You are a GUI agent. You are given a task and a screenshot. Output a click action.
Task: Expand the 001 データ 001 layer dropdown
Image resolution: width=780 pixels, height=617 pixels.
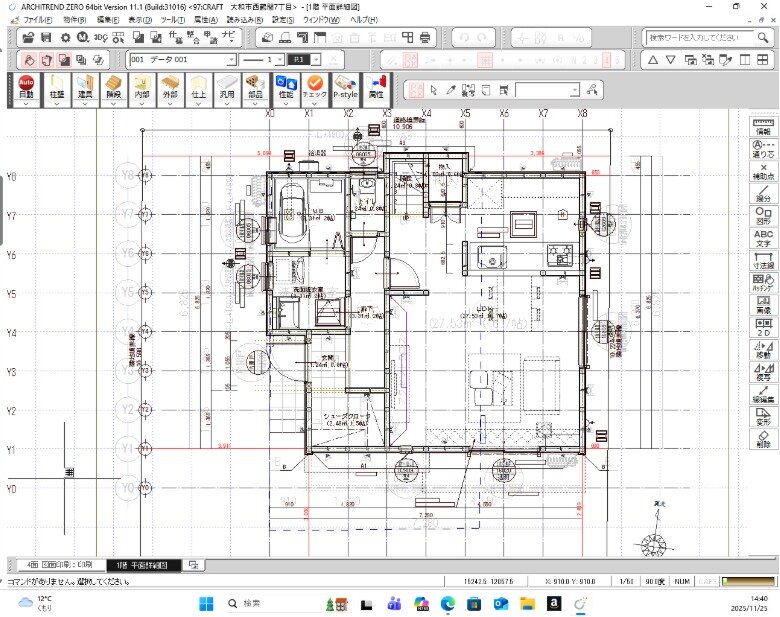232,60
